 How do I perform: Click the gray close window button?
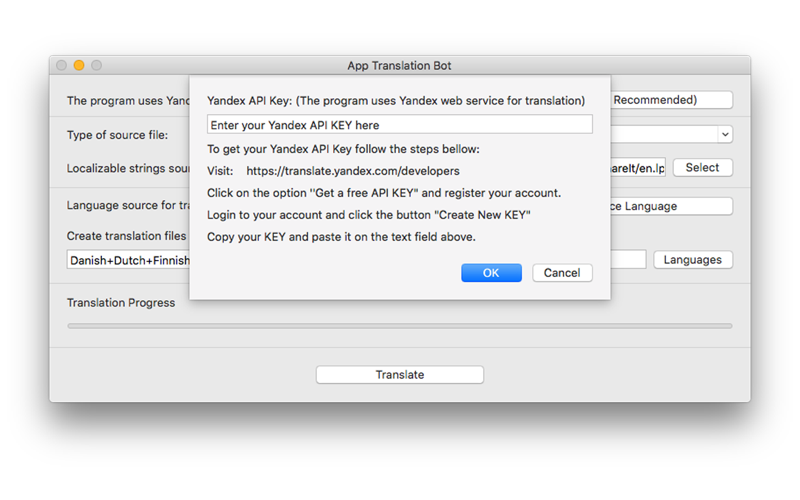tap(62, 65)
